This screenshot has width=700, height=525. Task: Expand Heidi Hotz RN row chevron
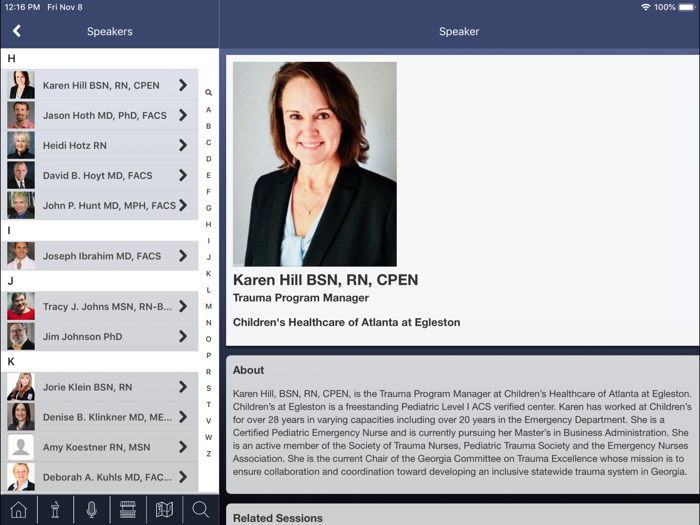[x=182, y=145]
